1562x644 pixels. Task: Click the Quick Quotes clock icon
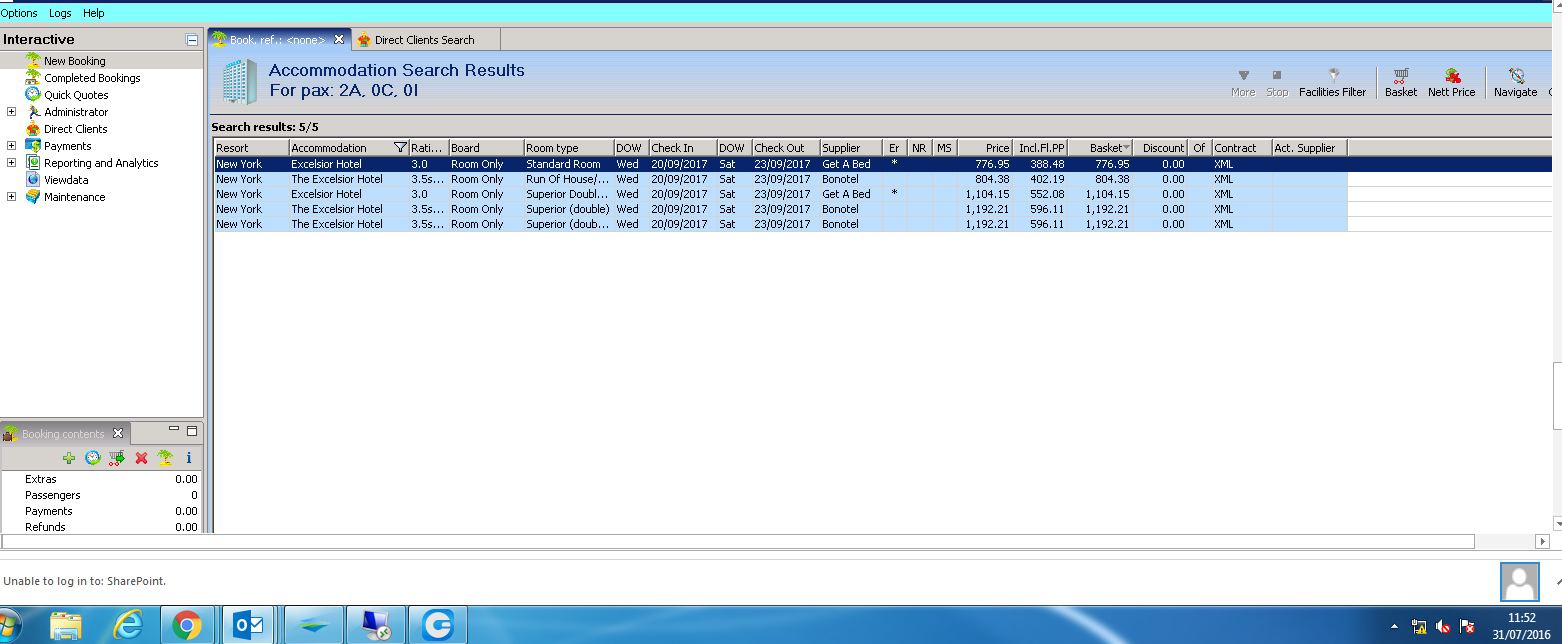(x=33, y=95)
